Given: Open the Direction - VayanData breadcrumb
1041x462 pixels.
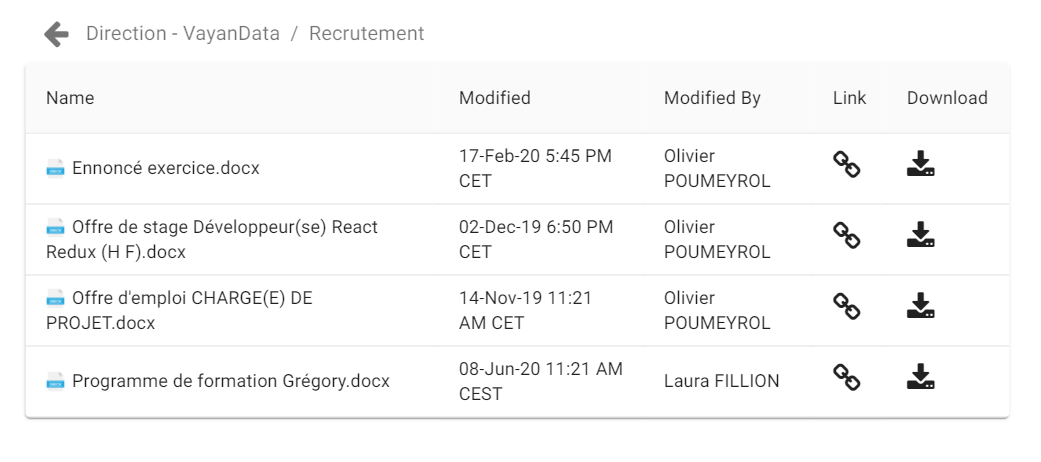Looking at the screenshot, I should click(183, 34).
